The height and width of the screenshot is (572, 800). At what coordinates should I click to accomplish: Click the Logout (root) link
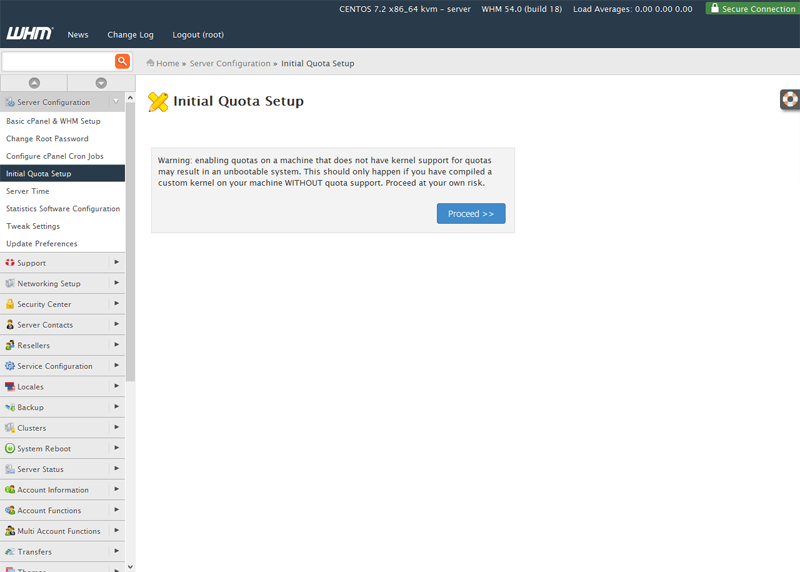(x=198, y=35)
